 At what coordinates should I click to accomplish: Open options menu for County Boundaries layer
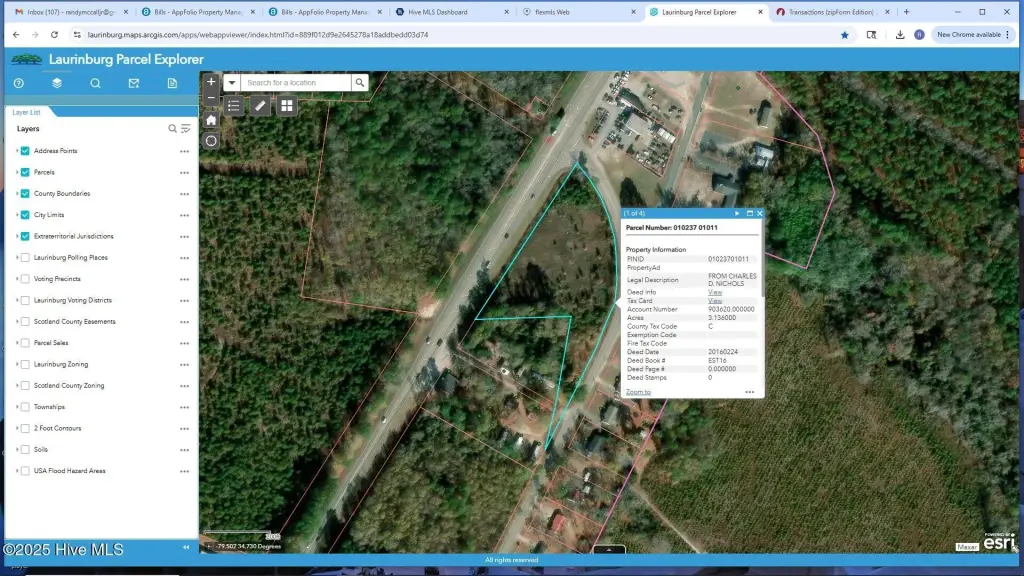tap(184, 194)
